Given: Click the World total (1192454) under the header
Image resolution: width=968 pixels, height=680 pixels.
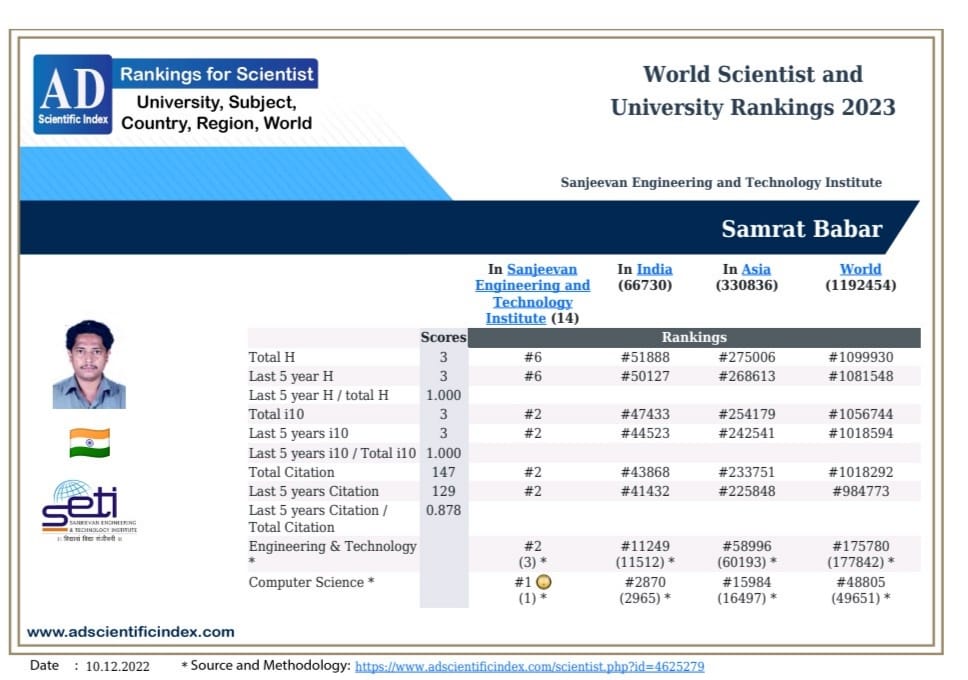Looking at the screenshot, I should [x=861, y=285].
